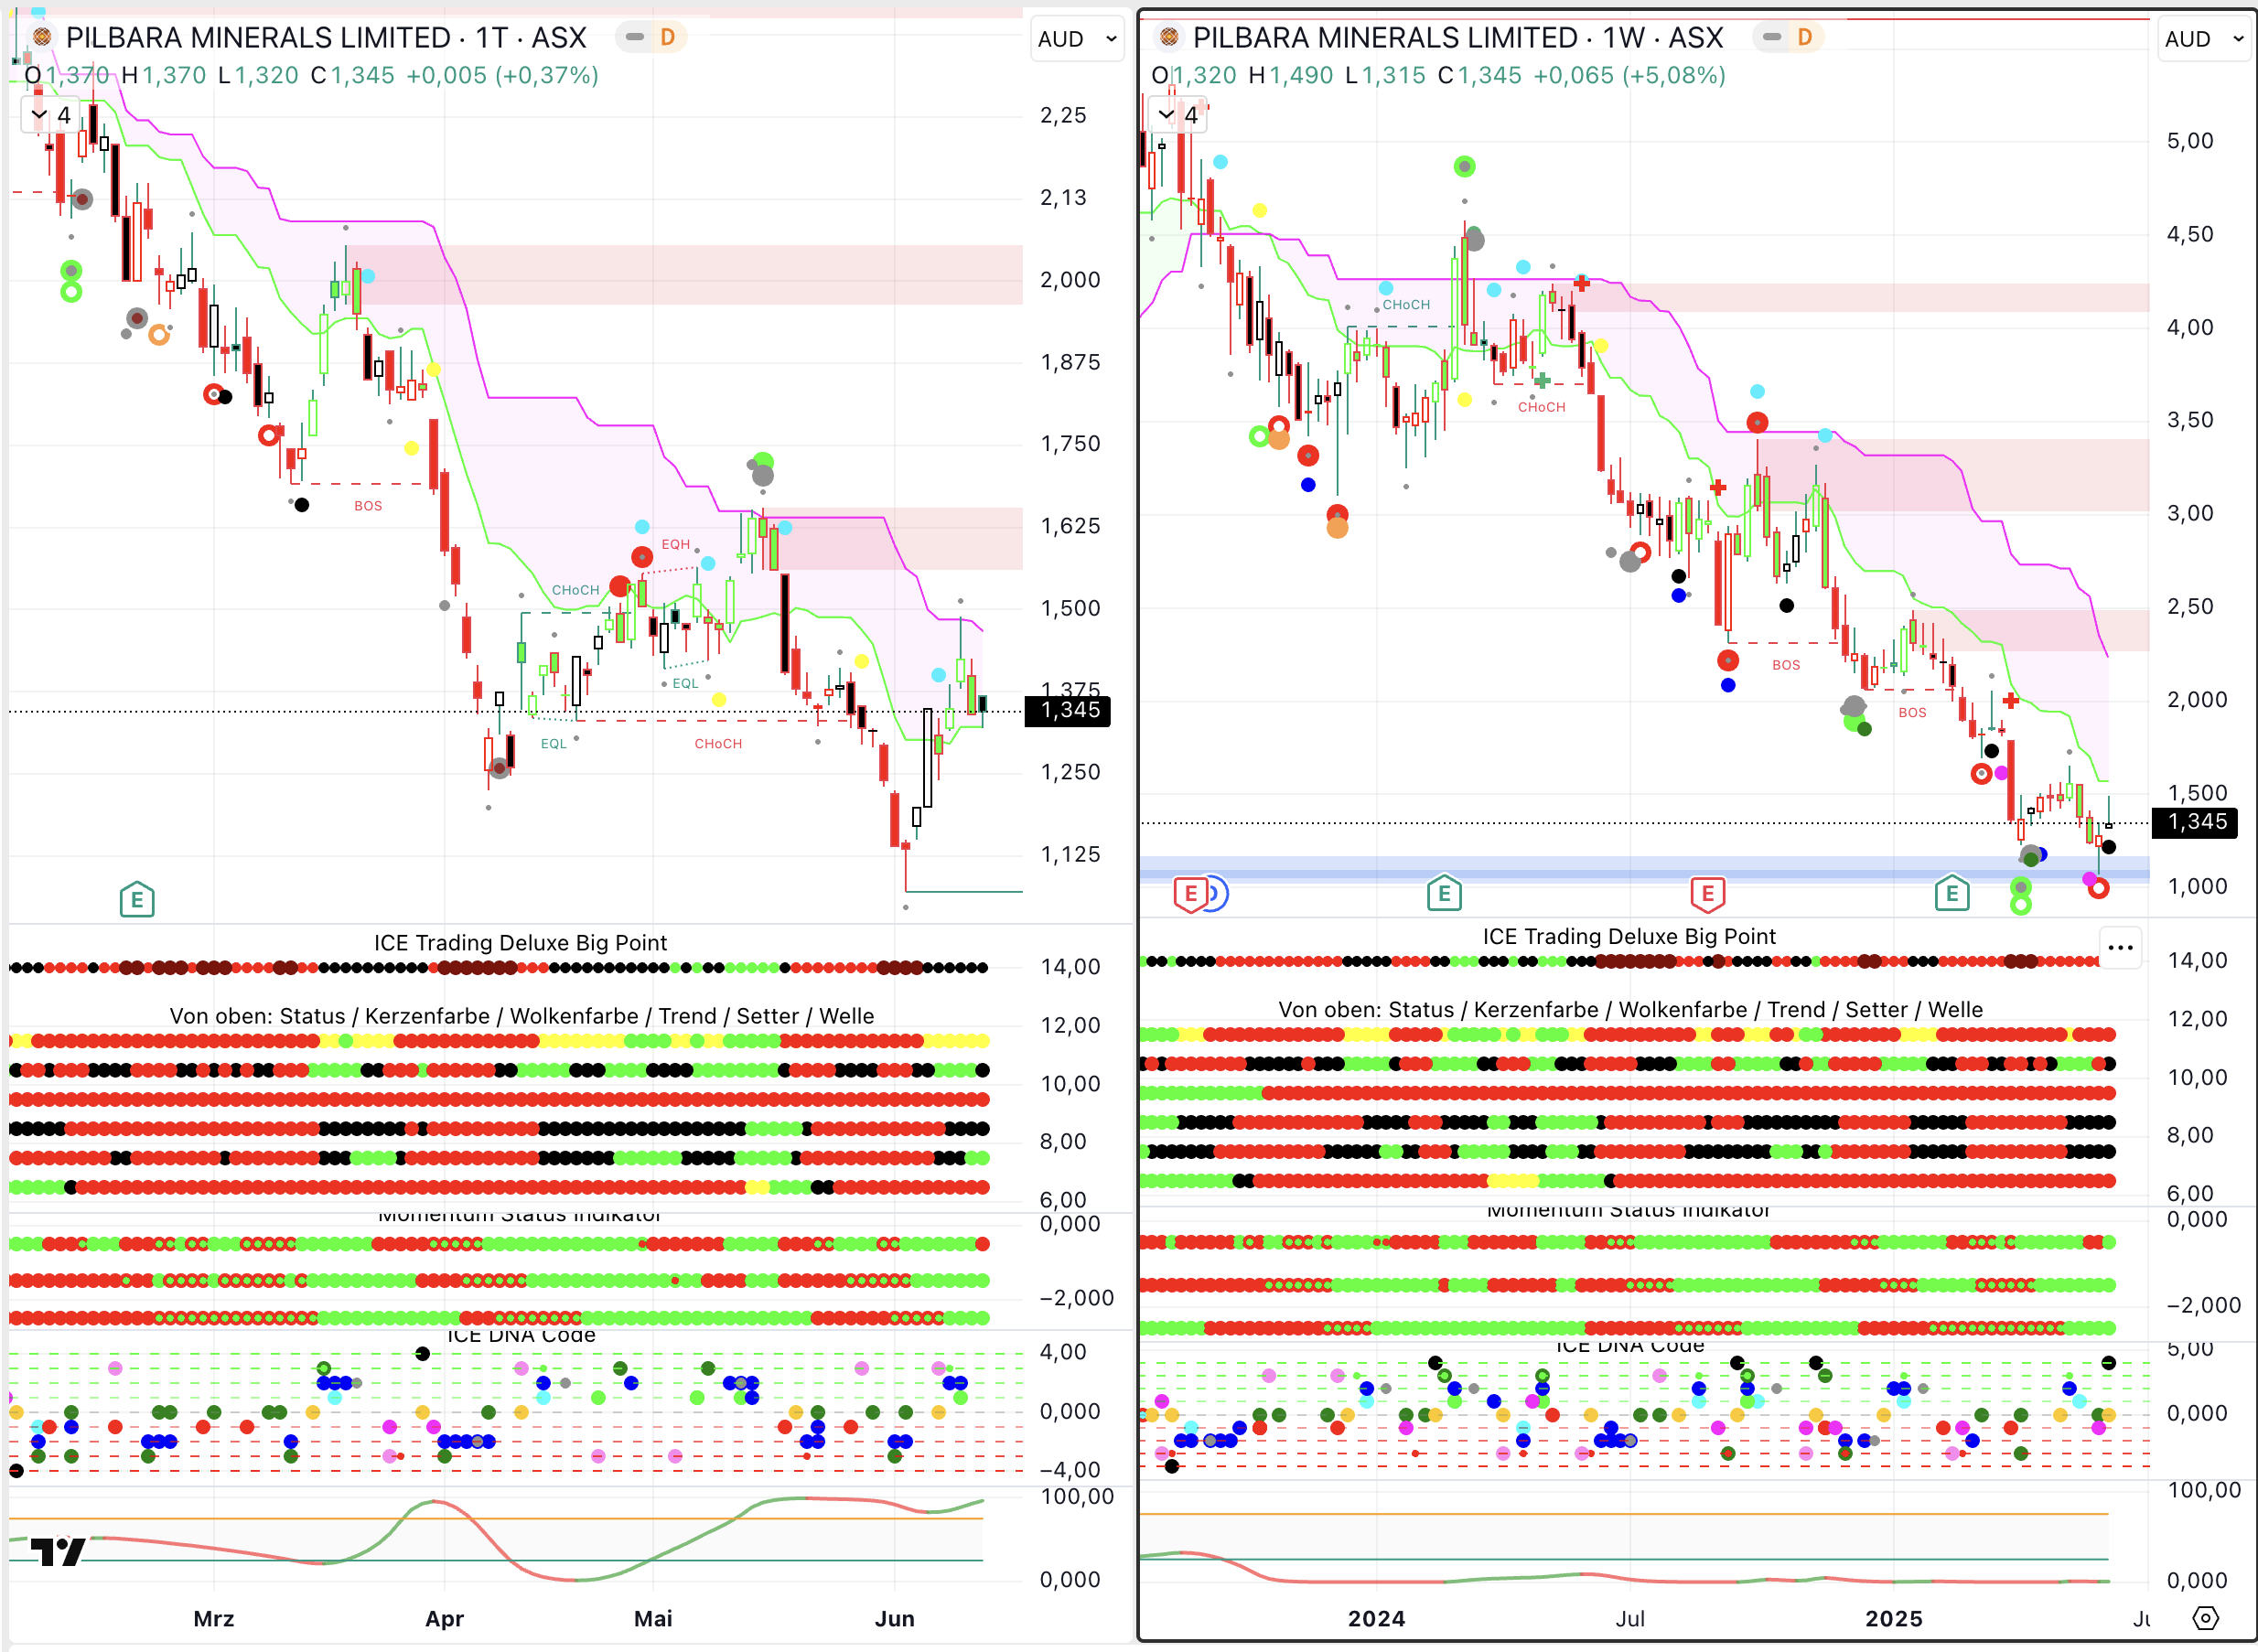Click the TradingView logo in daily chart

coord(57,1551)
